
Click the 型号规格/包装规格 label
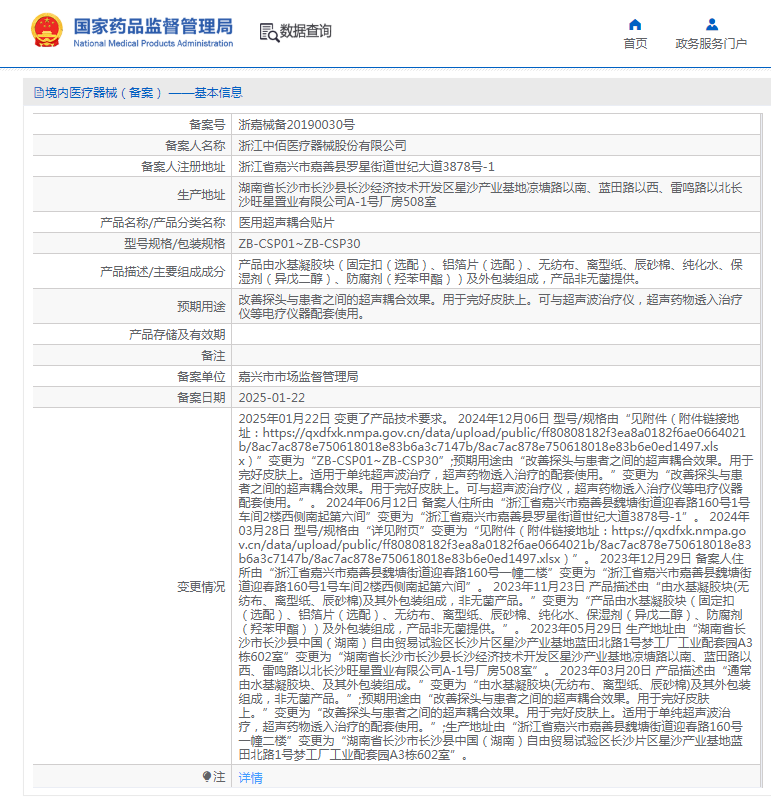point(174,244)
